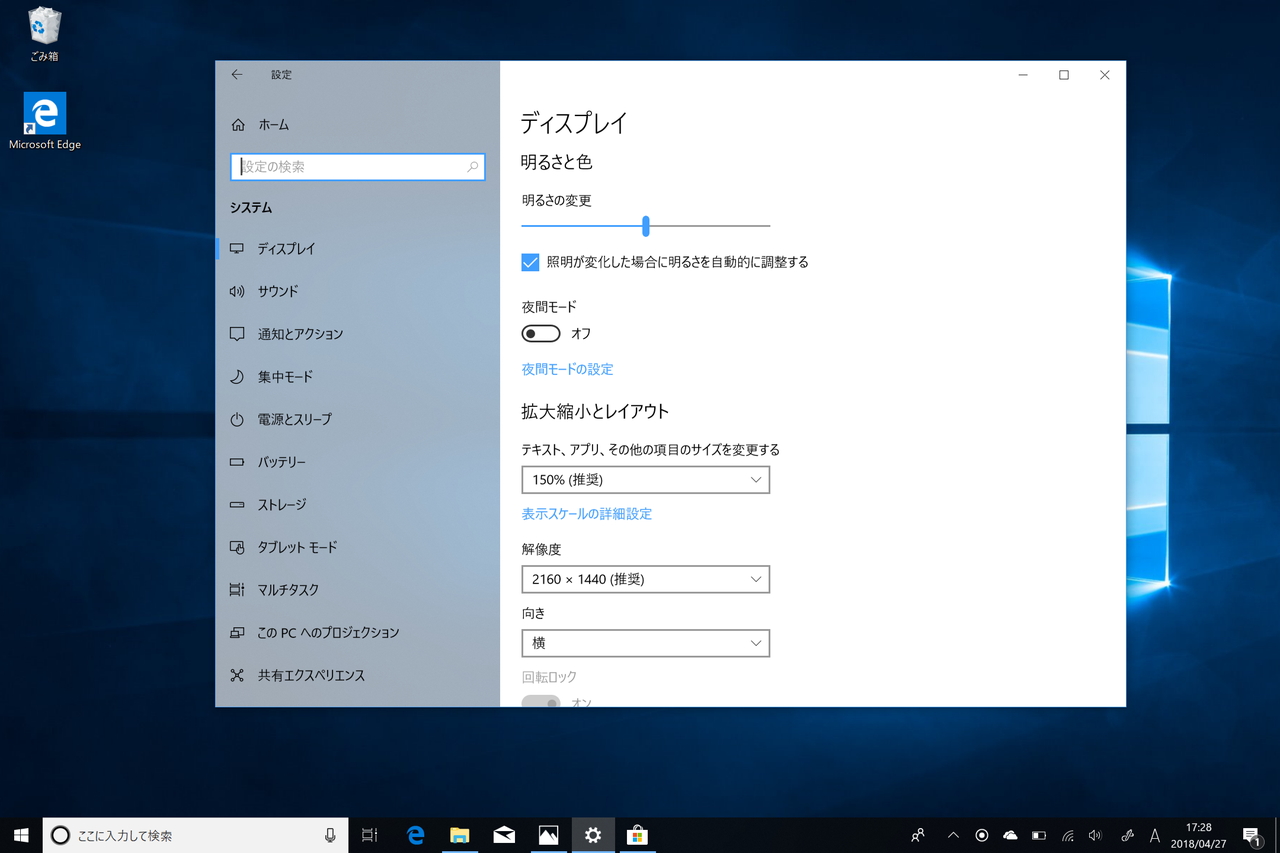Open 夜間モードの設定 link
The image size is (1280, 853).
click(567, 368)
